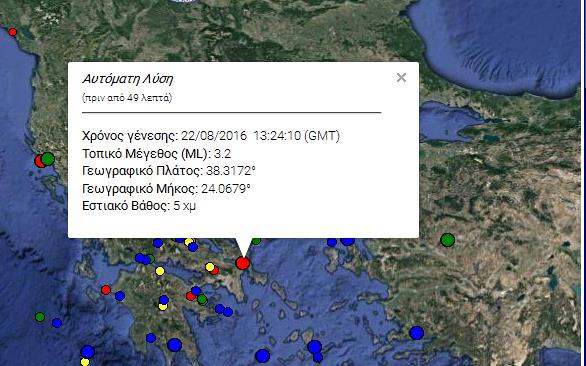Screen dimensions: 586x366
Task: Select the yellow marker west of Athens
Action: pyautogui.click(x=210, y=267)
